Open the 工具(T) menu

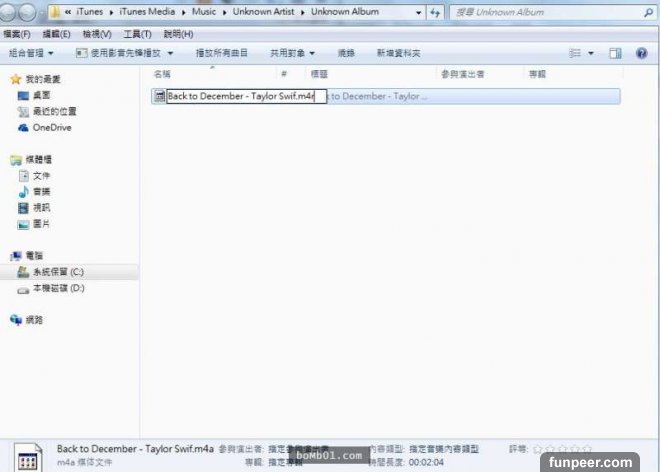138,34
